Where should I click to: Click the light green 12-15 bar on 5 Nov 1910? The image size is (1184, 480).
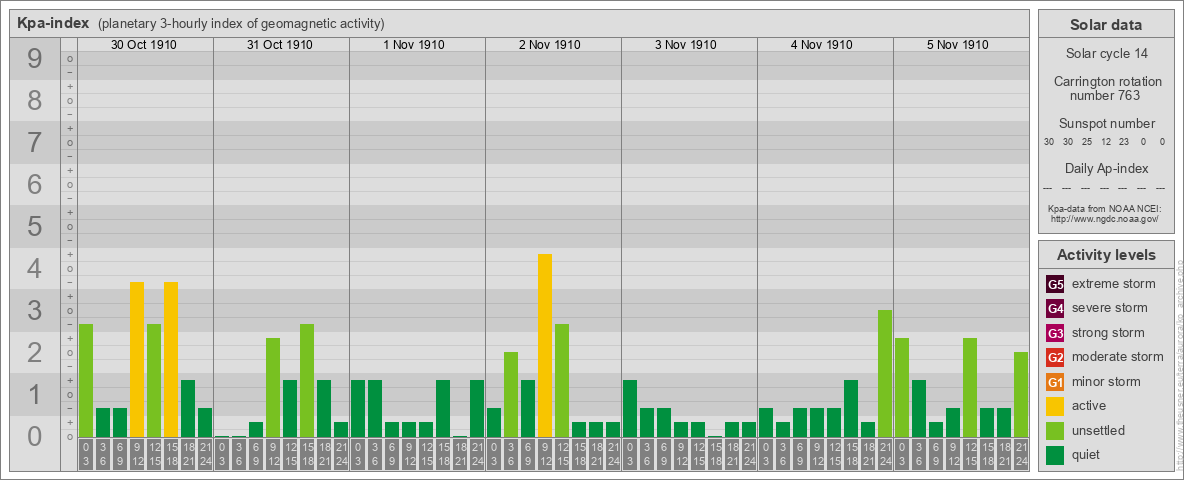click(970, 387)
